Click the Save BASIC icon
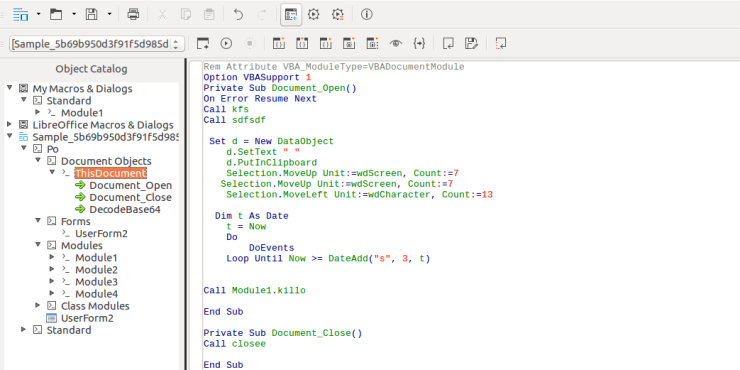 pyautogui.click(x=471, y=43)
